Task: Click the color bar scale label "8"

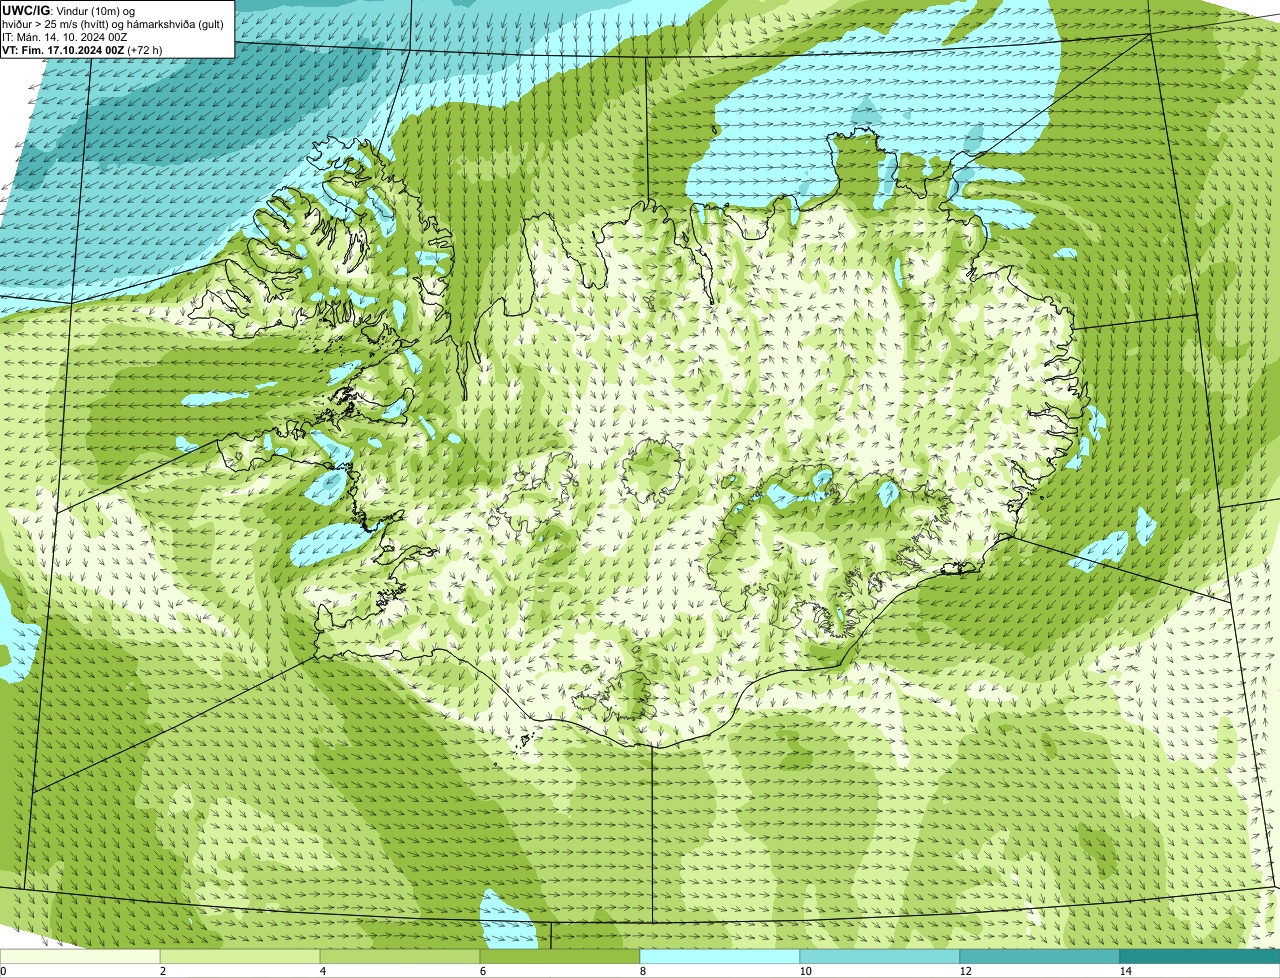Action: pyautogui.click(x=642, y=971)
